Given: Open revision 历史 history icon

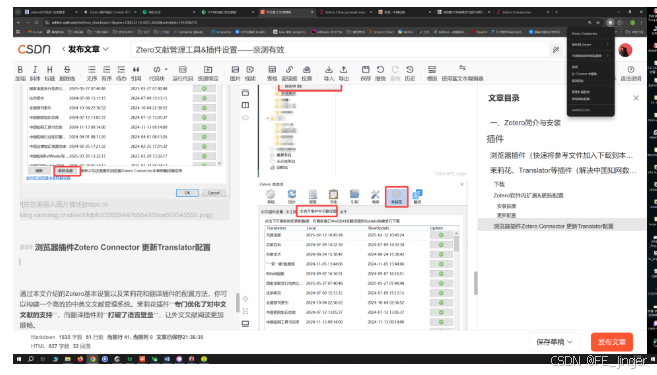Looking at the screenshot, I should [x=410, y=73].
